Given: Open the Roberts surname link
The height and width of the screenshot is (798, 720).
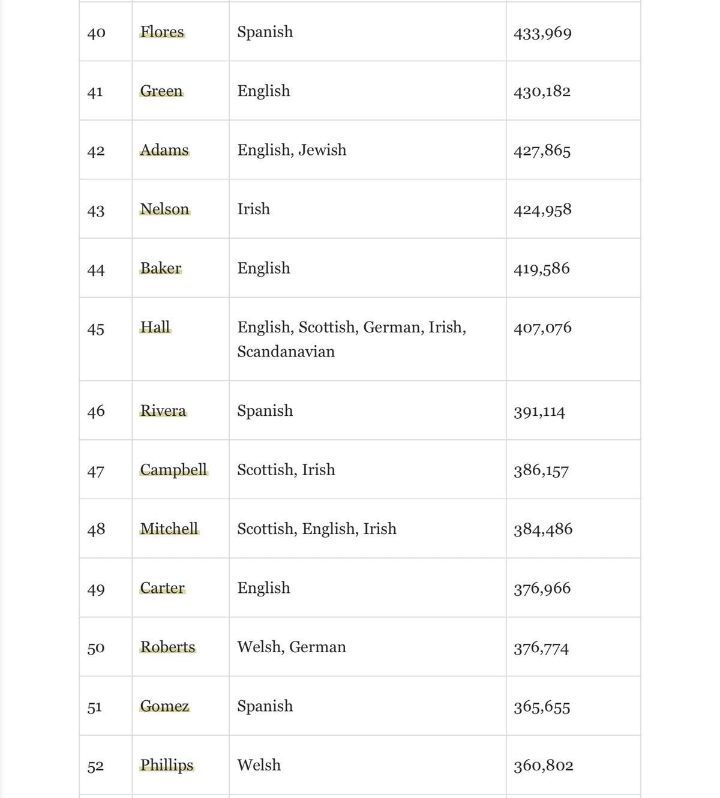Looking at the screenshot, I should [x=167, y=647].
